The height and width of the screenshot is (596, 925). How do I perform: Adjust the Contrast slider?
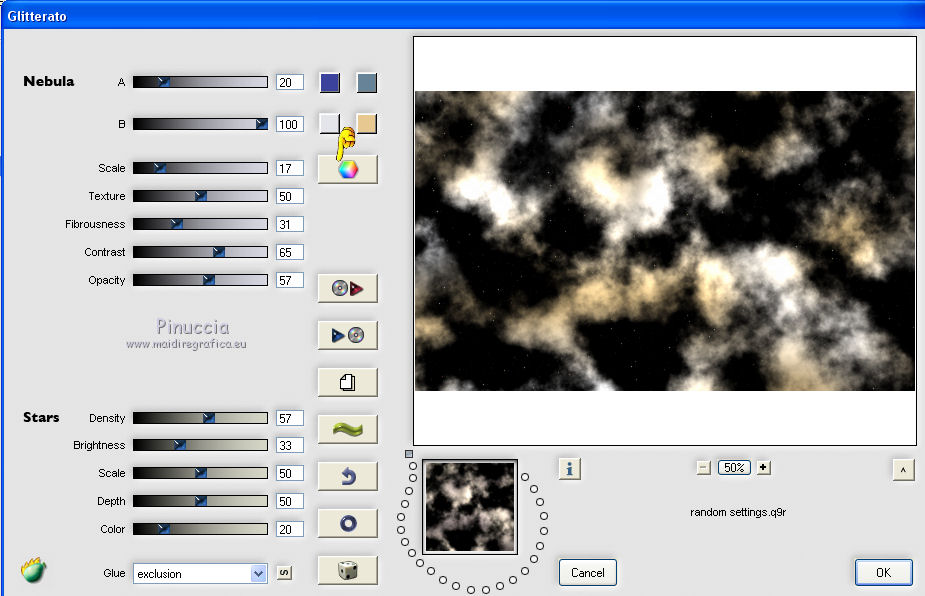point(200,252)
